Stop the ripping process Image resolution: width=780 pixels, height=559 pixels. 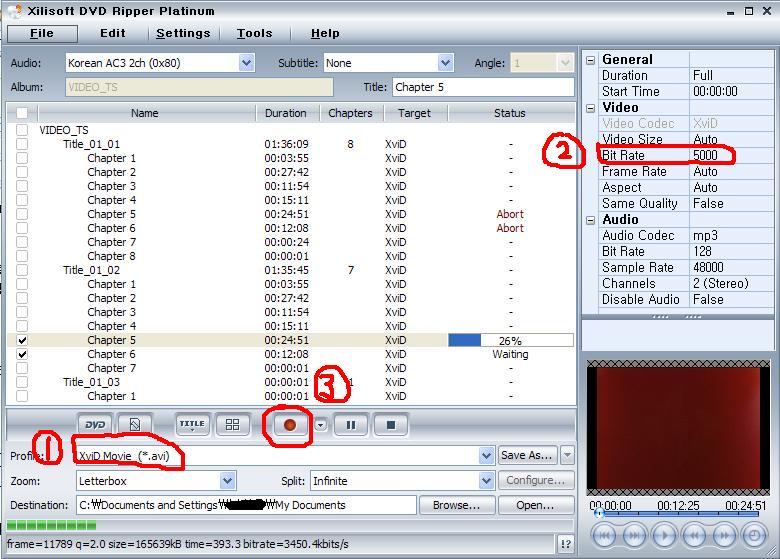tap(391, 425)
